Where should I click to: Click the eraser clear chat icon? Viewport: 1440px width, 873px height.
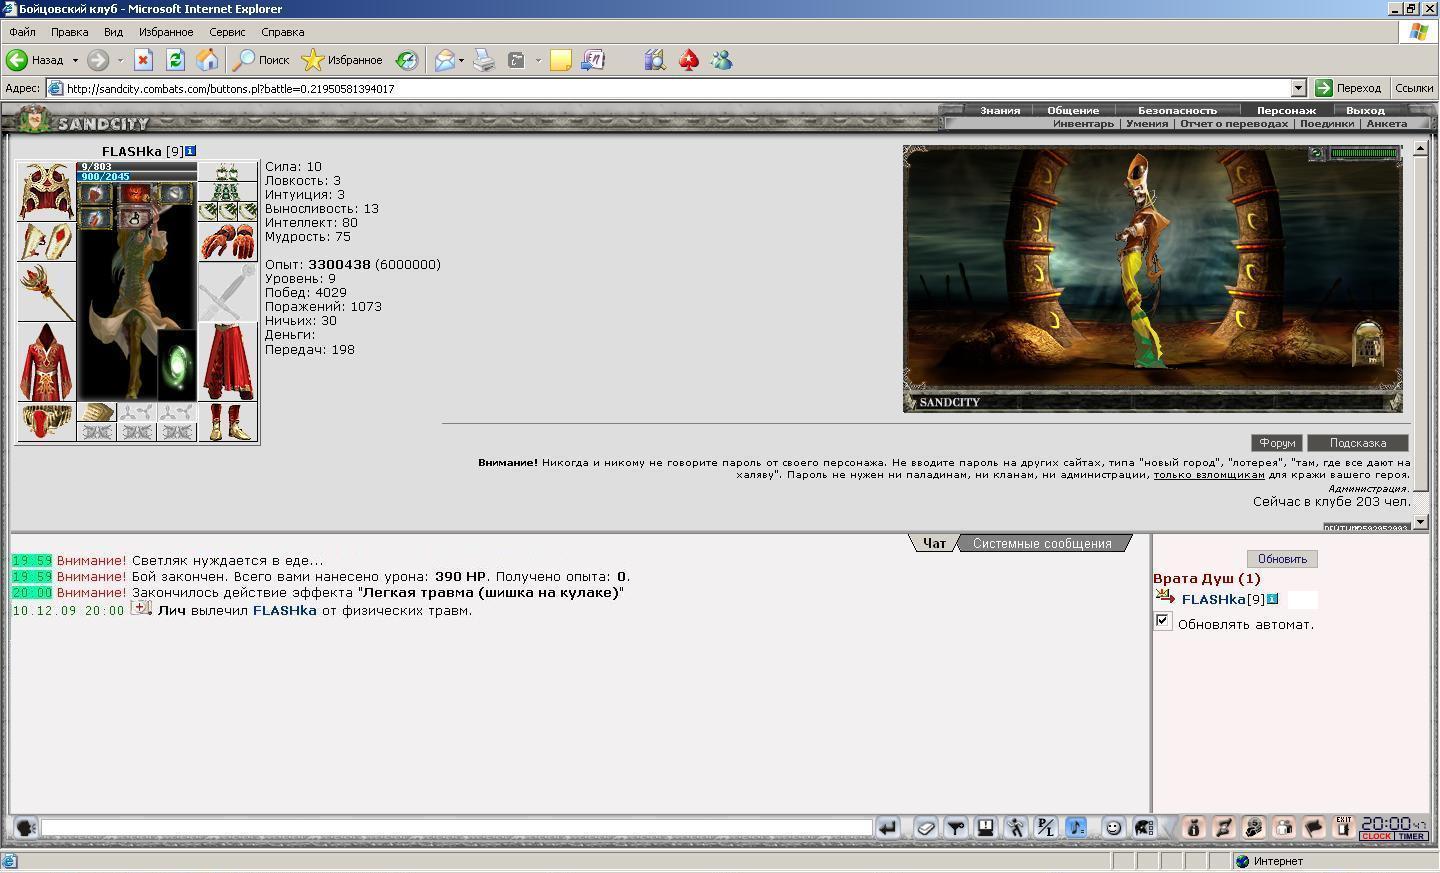(x=926, y=827)
